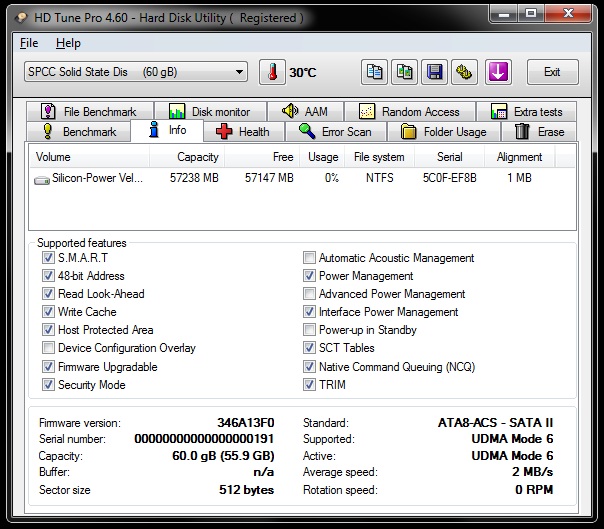The height and width of the screenshot is (529, 604).
Task: Open the File menu
Action: [x=29, y=43]
